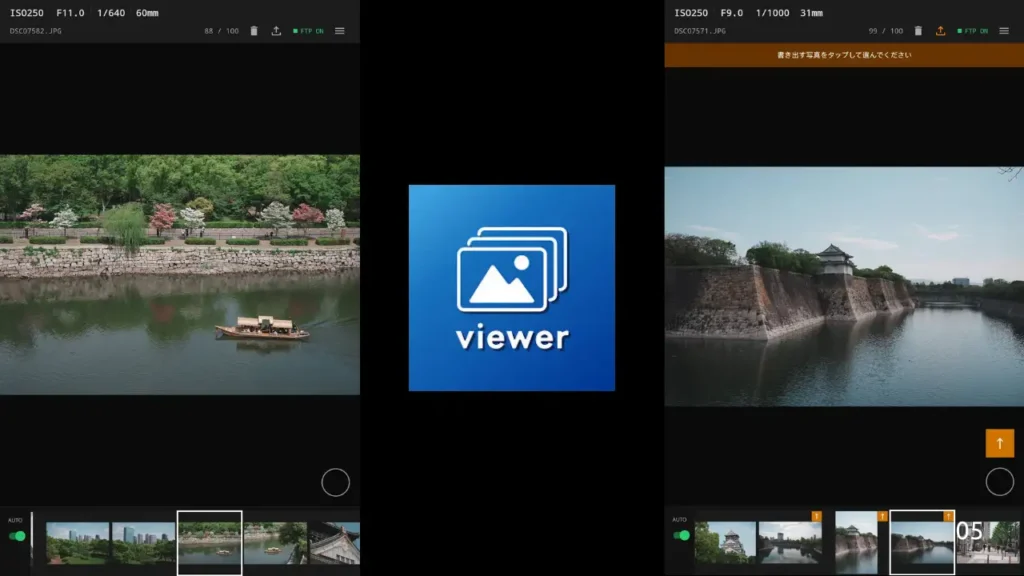This screenshot has width=1024, height=576.
Task: Open the hamburger menu in the DSC07582.JPG screen
Action: click(x=340, y=31)
